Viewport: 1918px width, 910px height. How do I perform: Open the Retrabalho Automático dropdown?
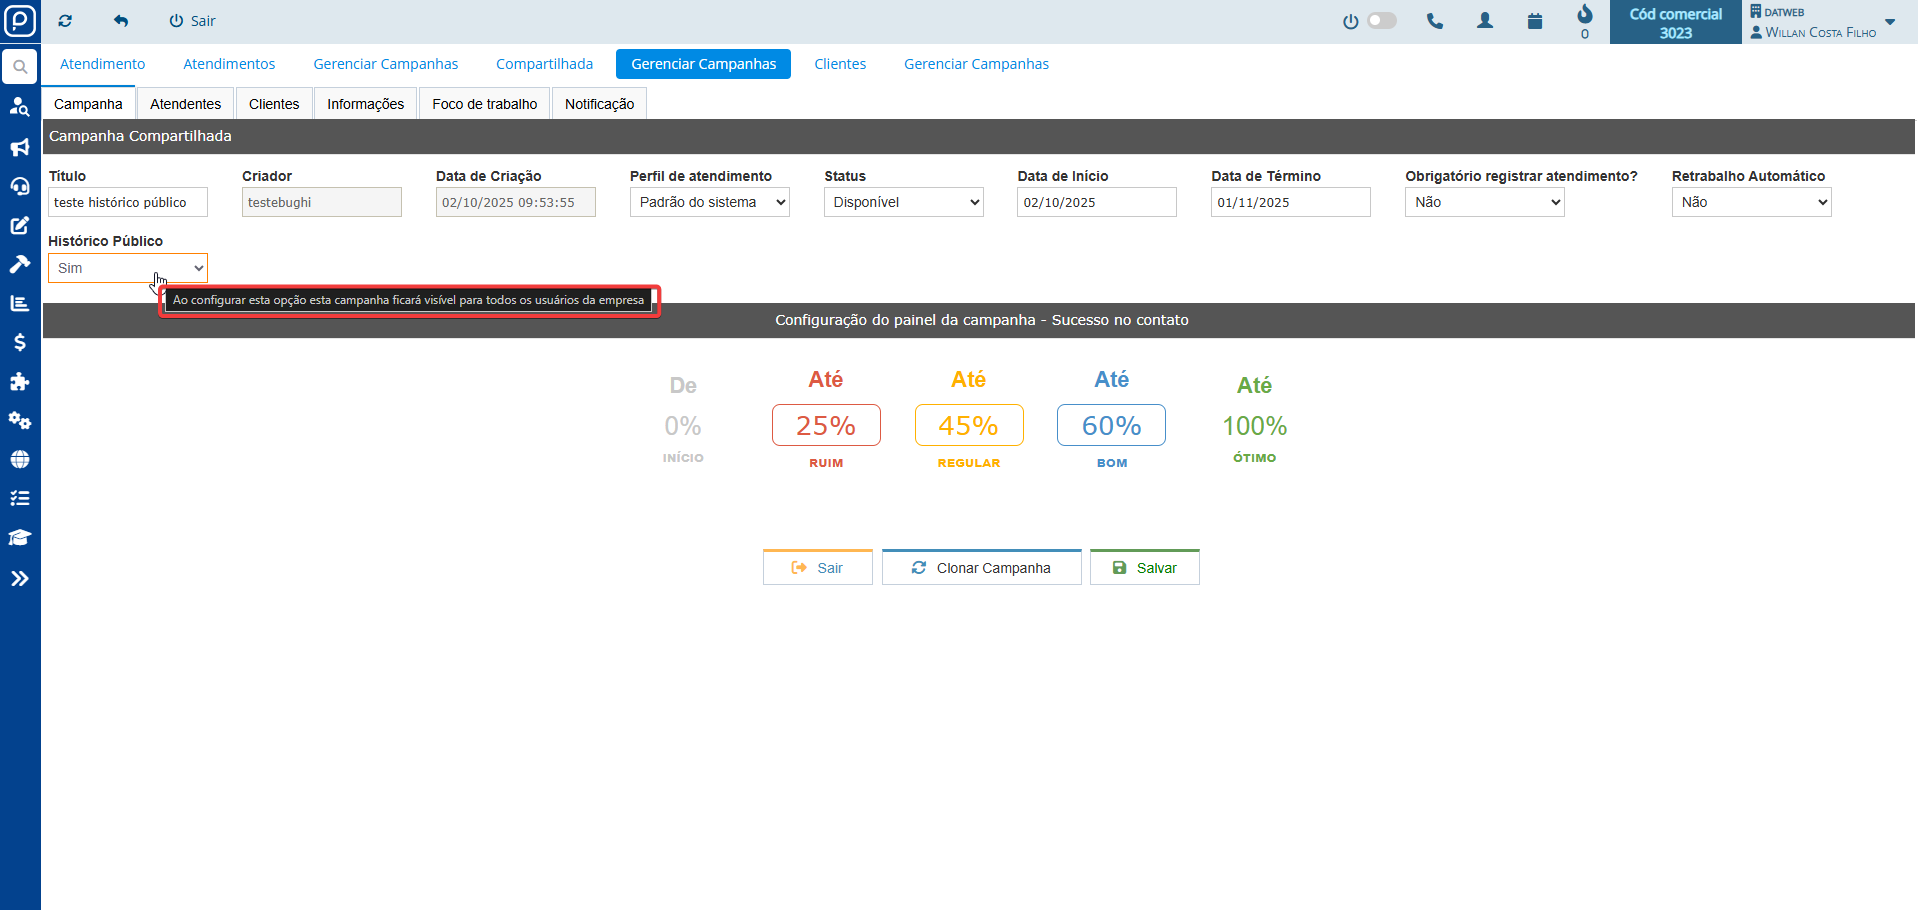pyautogui.click(x=1751, y=202)
